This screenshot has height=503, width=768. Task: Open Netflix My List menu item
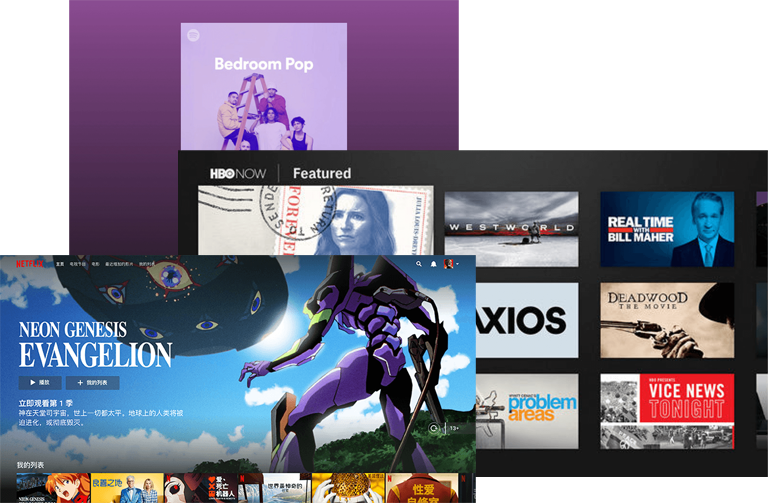coord(147,264)
